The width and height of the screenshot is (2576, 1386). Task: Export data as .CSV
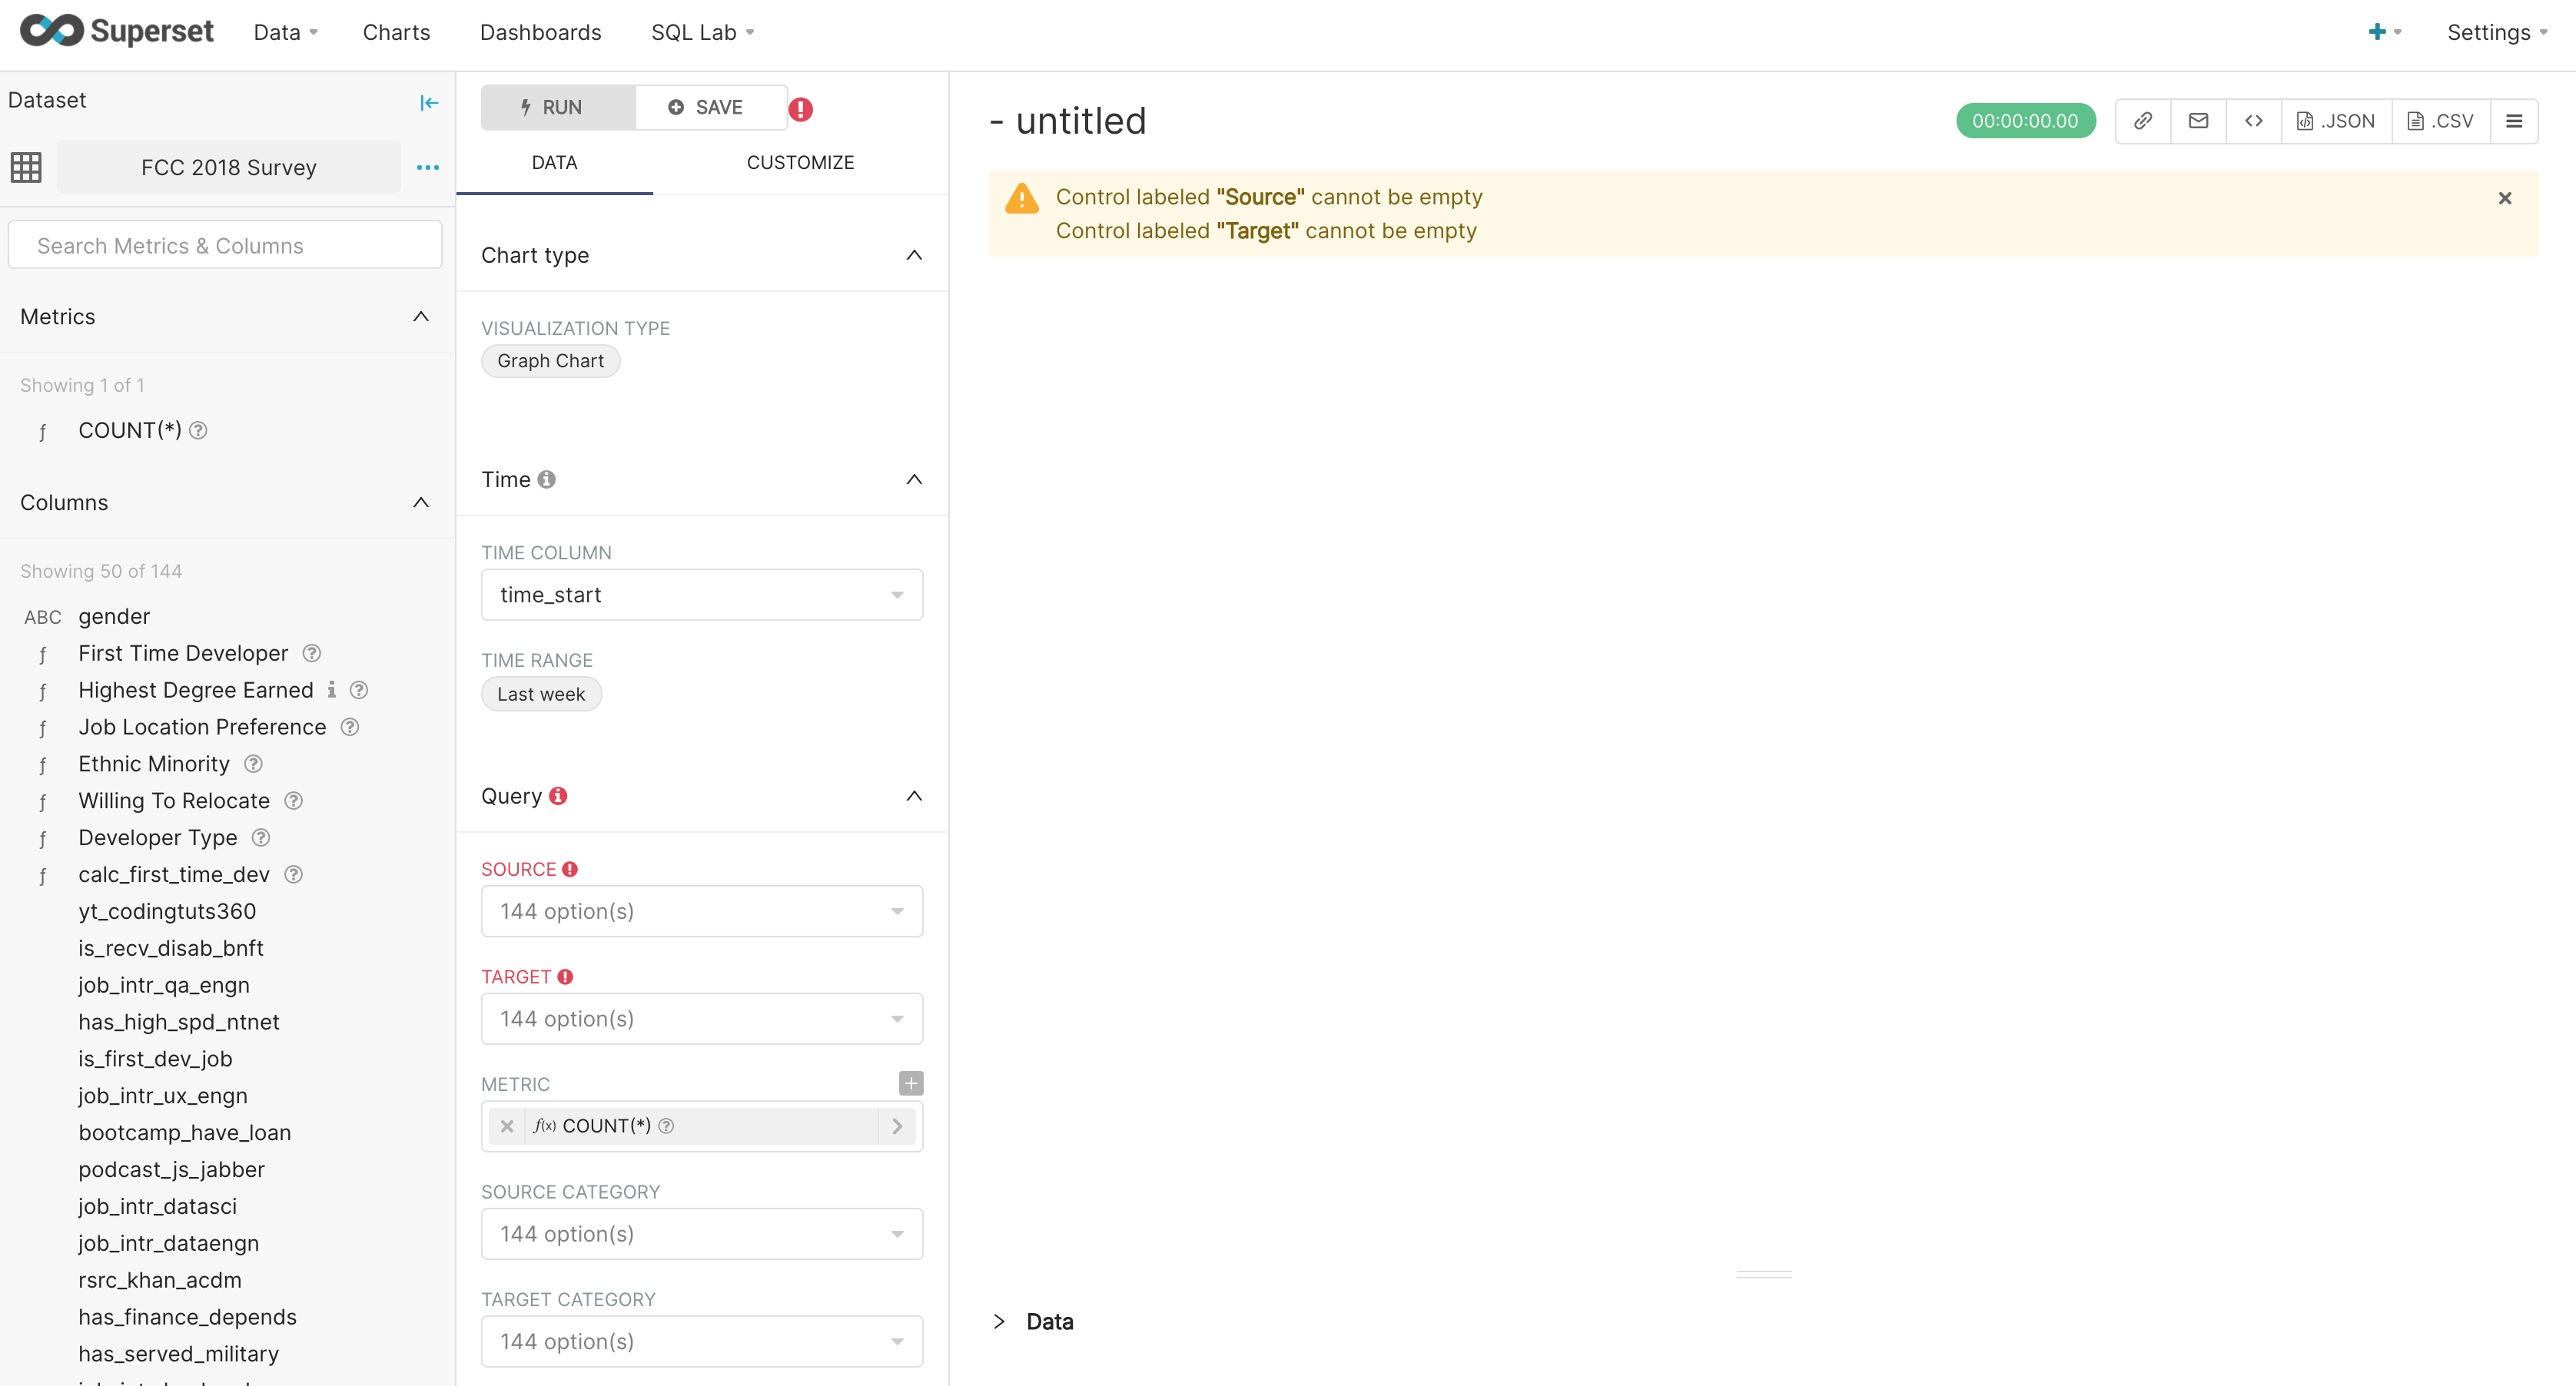(2440, 121)
